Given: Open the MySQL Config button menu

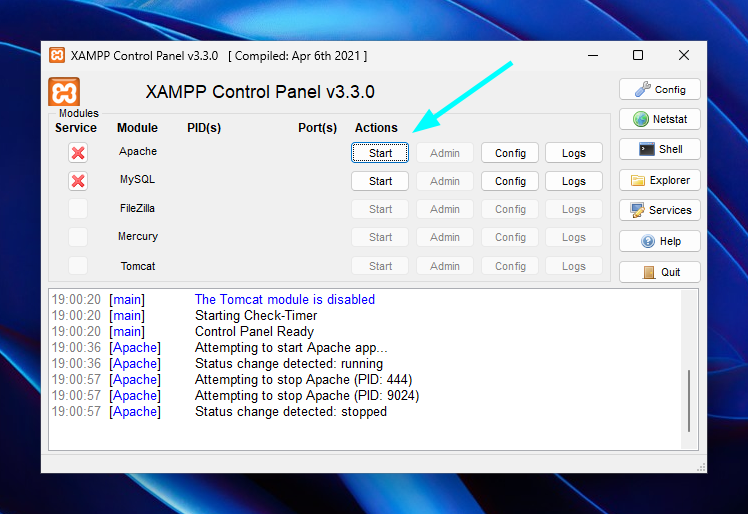Looking at the screenshot, I should tap(510, 181).
